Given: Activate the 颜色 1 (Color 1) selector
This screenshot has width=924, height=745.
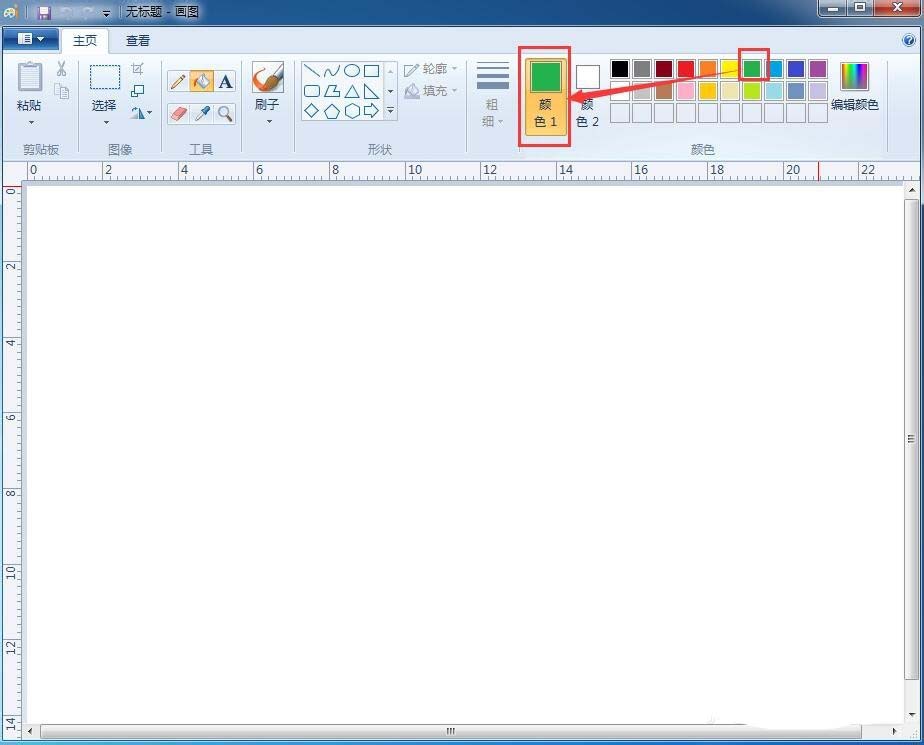Looking at the screenshot, I should tap(545, 96).
